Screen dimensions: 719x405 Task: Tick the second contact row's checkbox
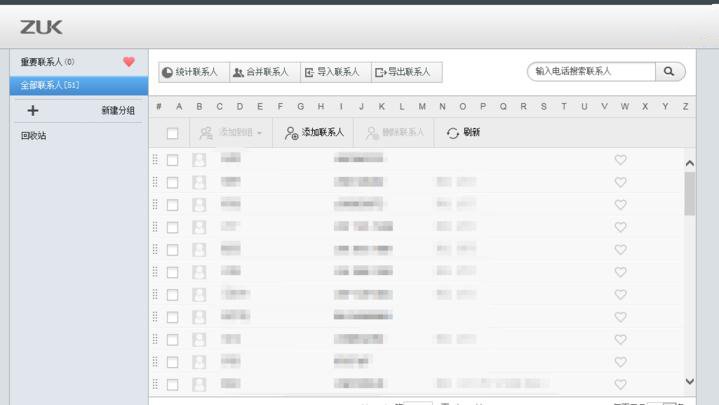point(172,183)
